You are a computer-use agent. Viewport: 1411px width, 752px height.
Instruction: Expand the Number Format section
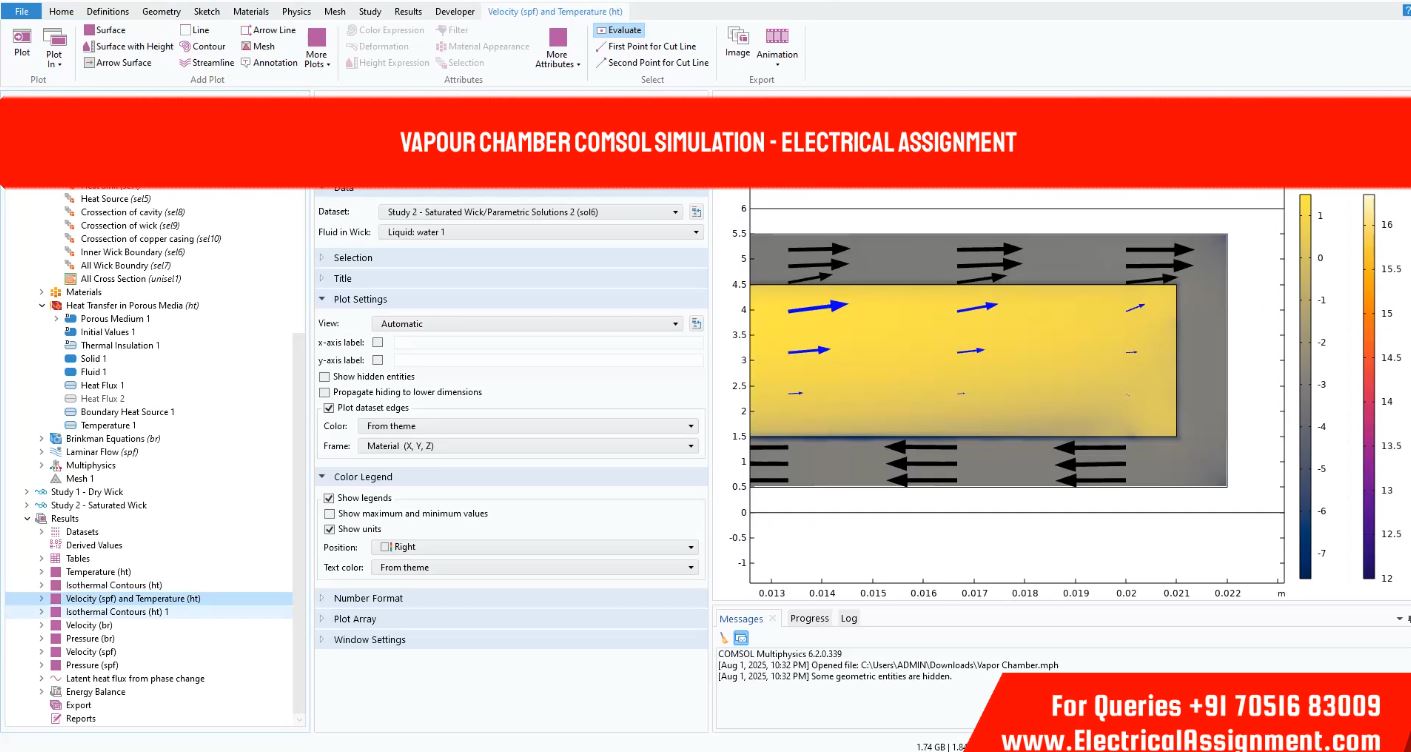(368, 598)
